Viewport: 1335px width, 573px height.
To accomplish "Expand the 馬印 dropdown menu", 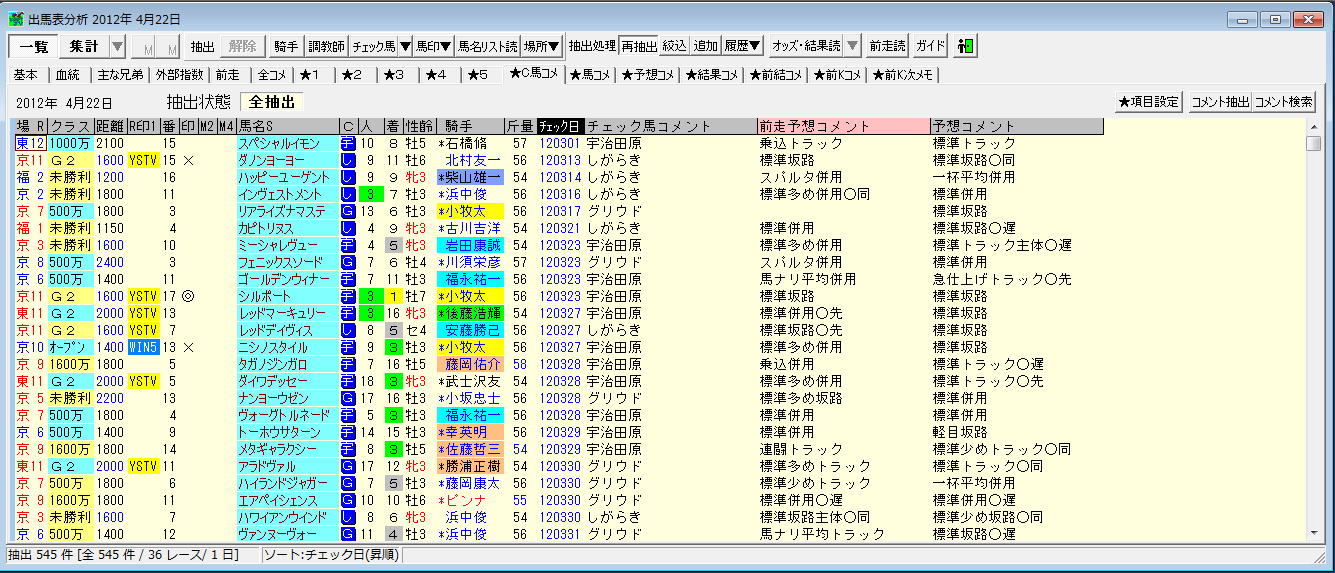I will 433,46.
